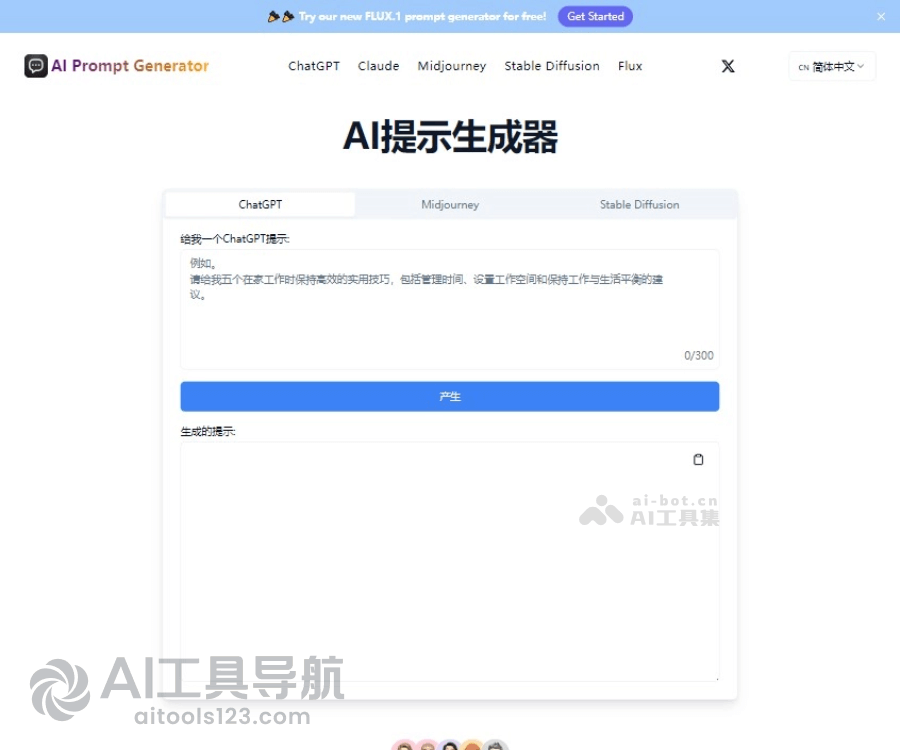Click the AI提示生成器 page heading
The width and height of the screenshot is (900, 750).
(x=450, y=137)
